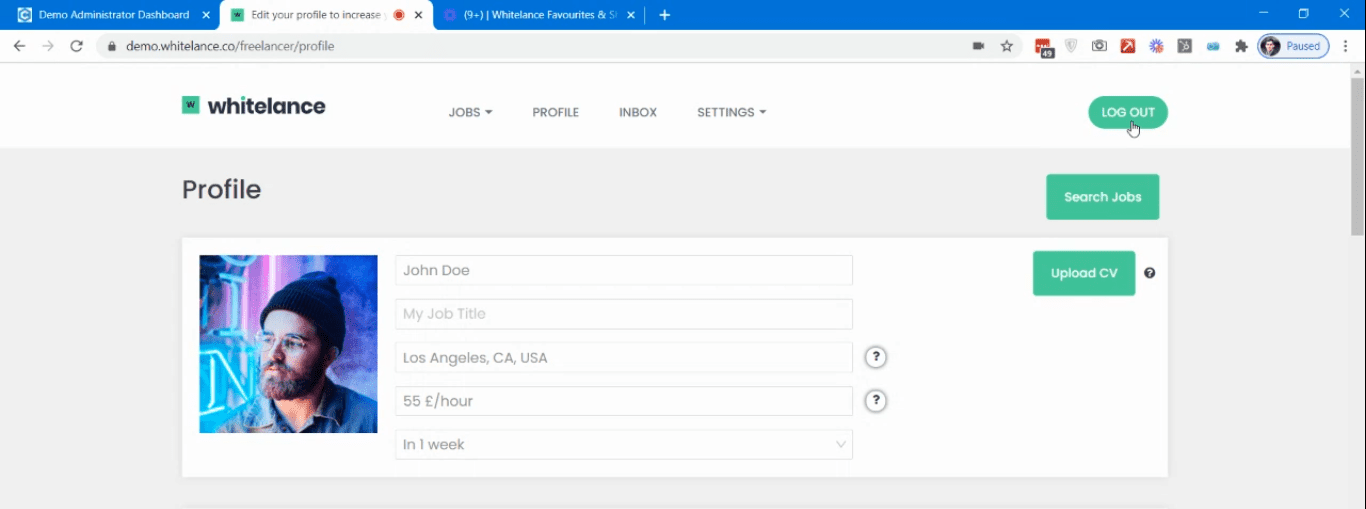Viewport: 1366px width, 509px height.
Task: Expand the JOBS dropdown menu
Action: 470,112
